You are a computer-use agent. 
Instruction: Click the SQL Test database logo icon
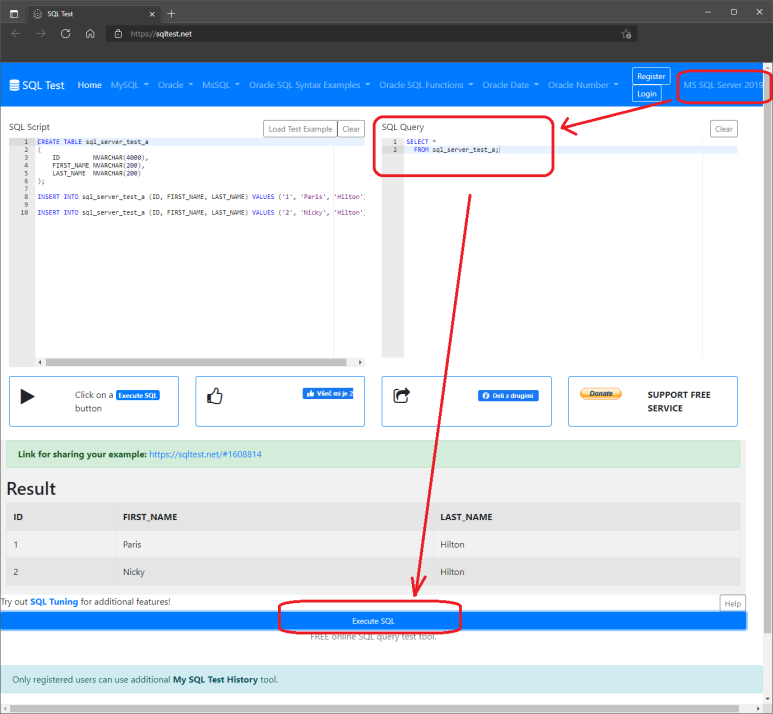point(14,85)
